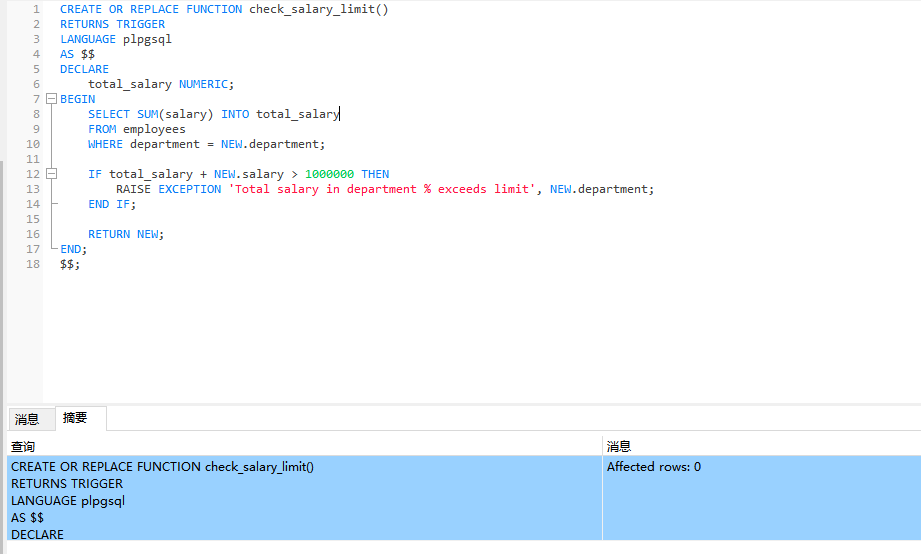Collapse the BEGIN block fold marker
Screen dimensions: 921x554
coord(52,99)
